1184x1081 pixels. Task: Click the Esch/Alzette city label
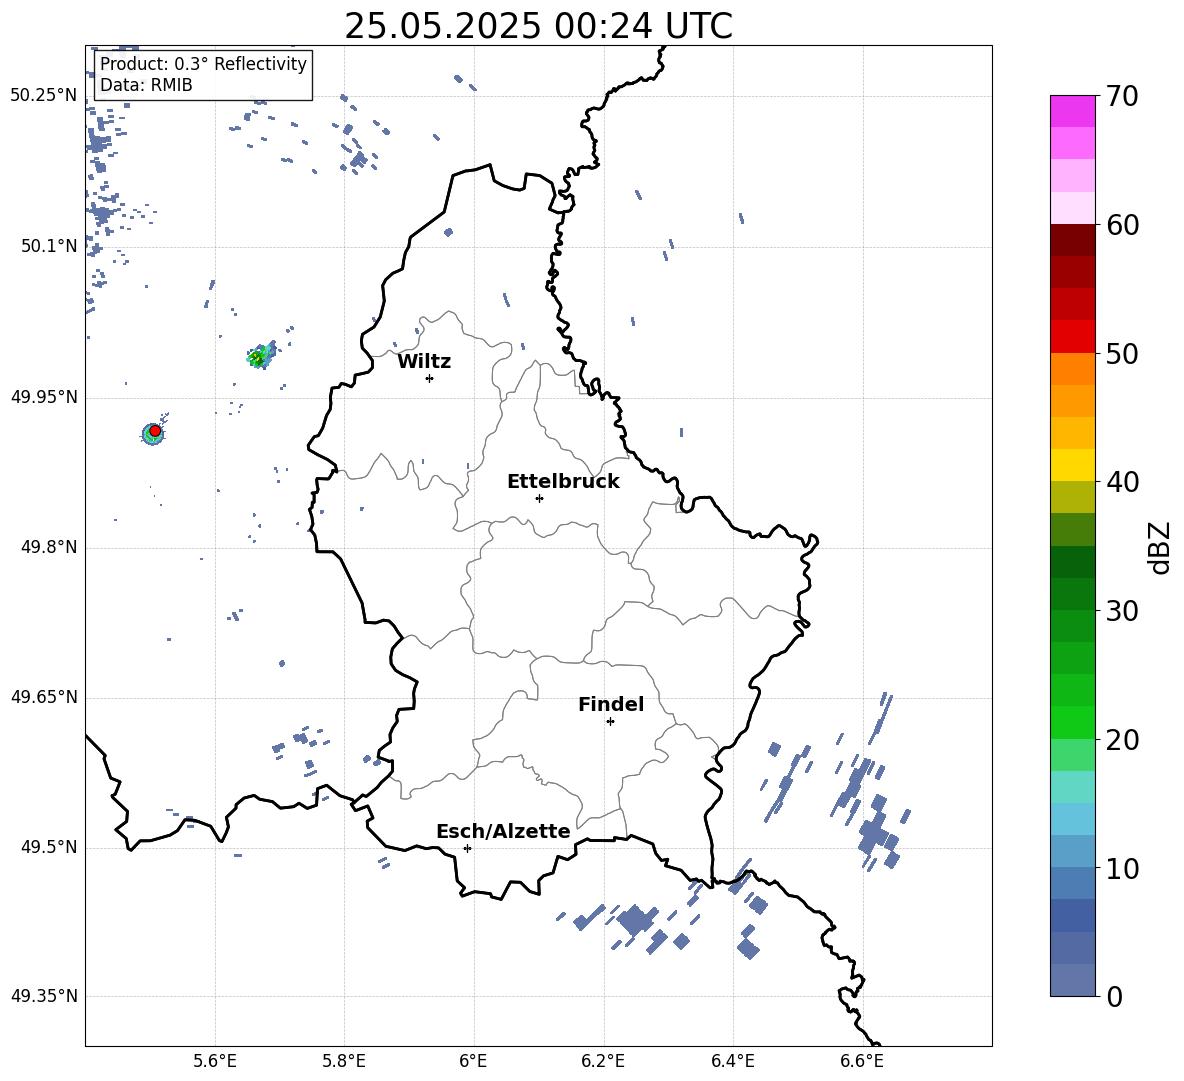503,831
